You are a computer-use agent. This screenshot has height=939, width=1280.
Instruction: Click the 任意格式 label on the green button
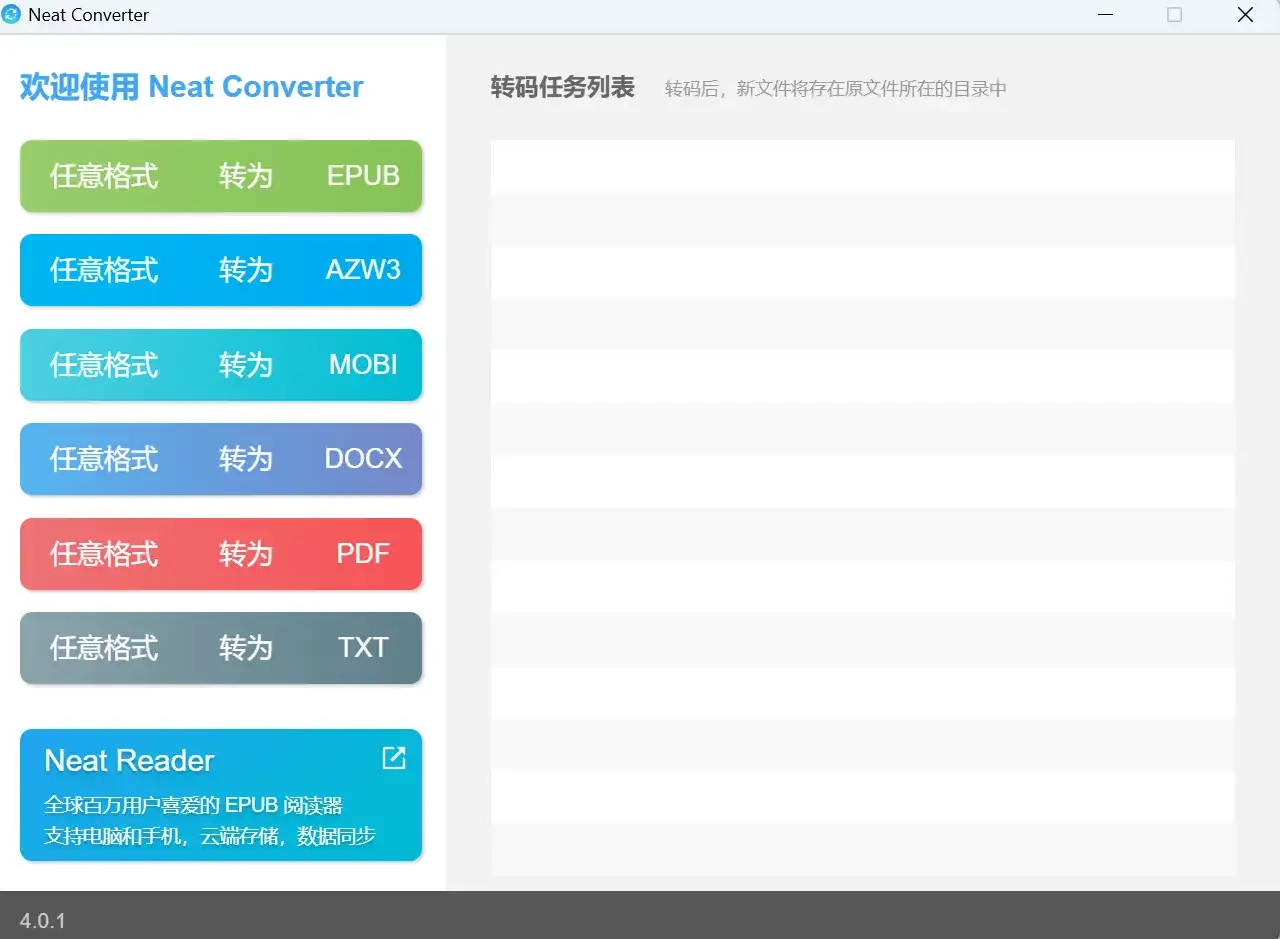point(104,176)
